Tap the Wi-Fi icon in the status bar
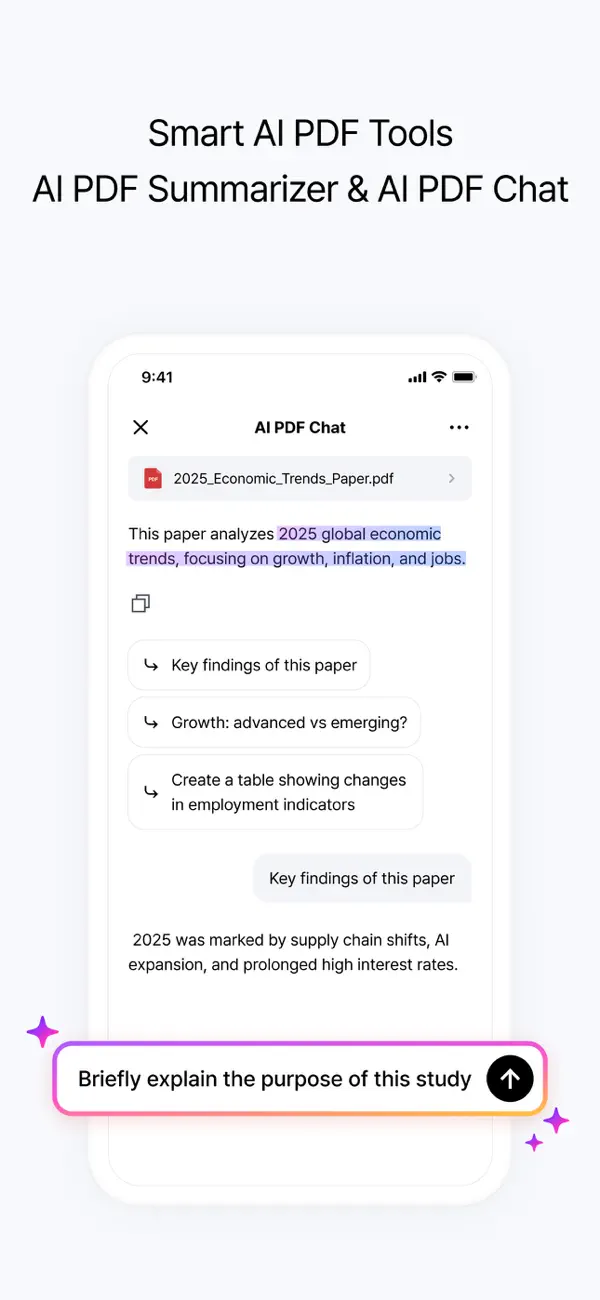This screenshot has height=1300, width=600. coord(438,377)
